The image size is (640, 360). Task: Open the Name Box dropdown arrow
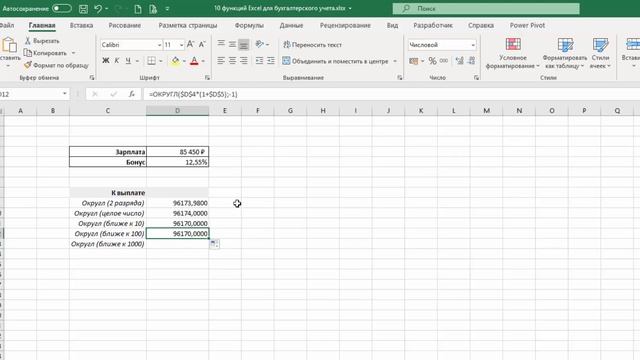click(x=64, y=94)
